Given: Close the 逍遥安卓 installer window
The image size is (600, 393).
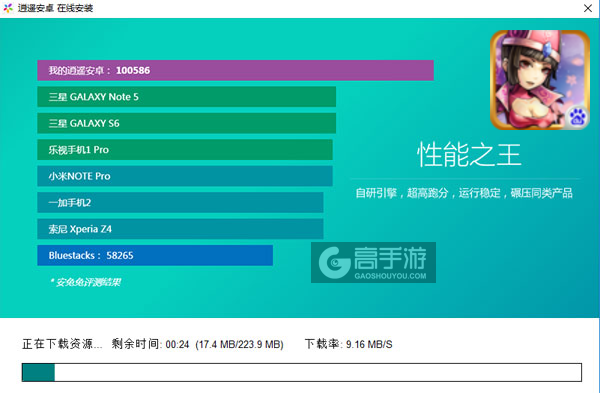Looking at the screenshot, I should tap(588, 8).
